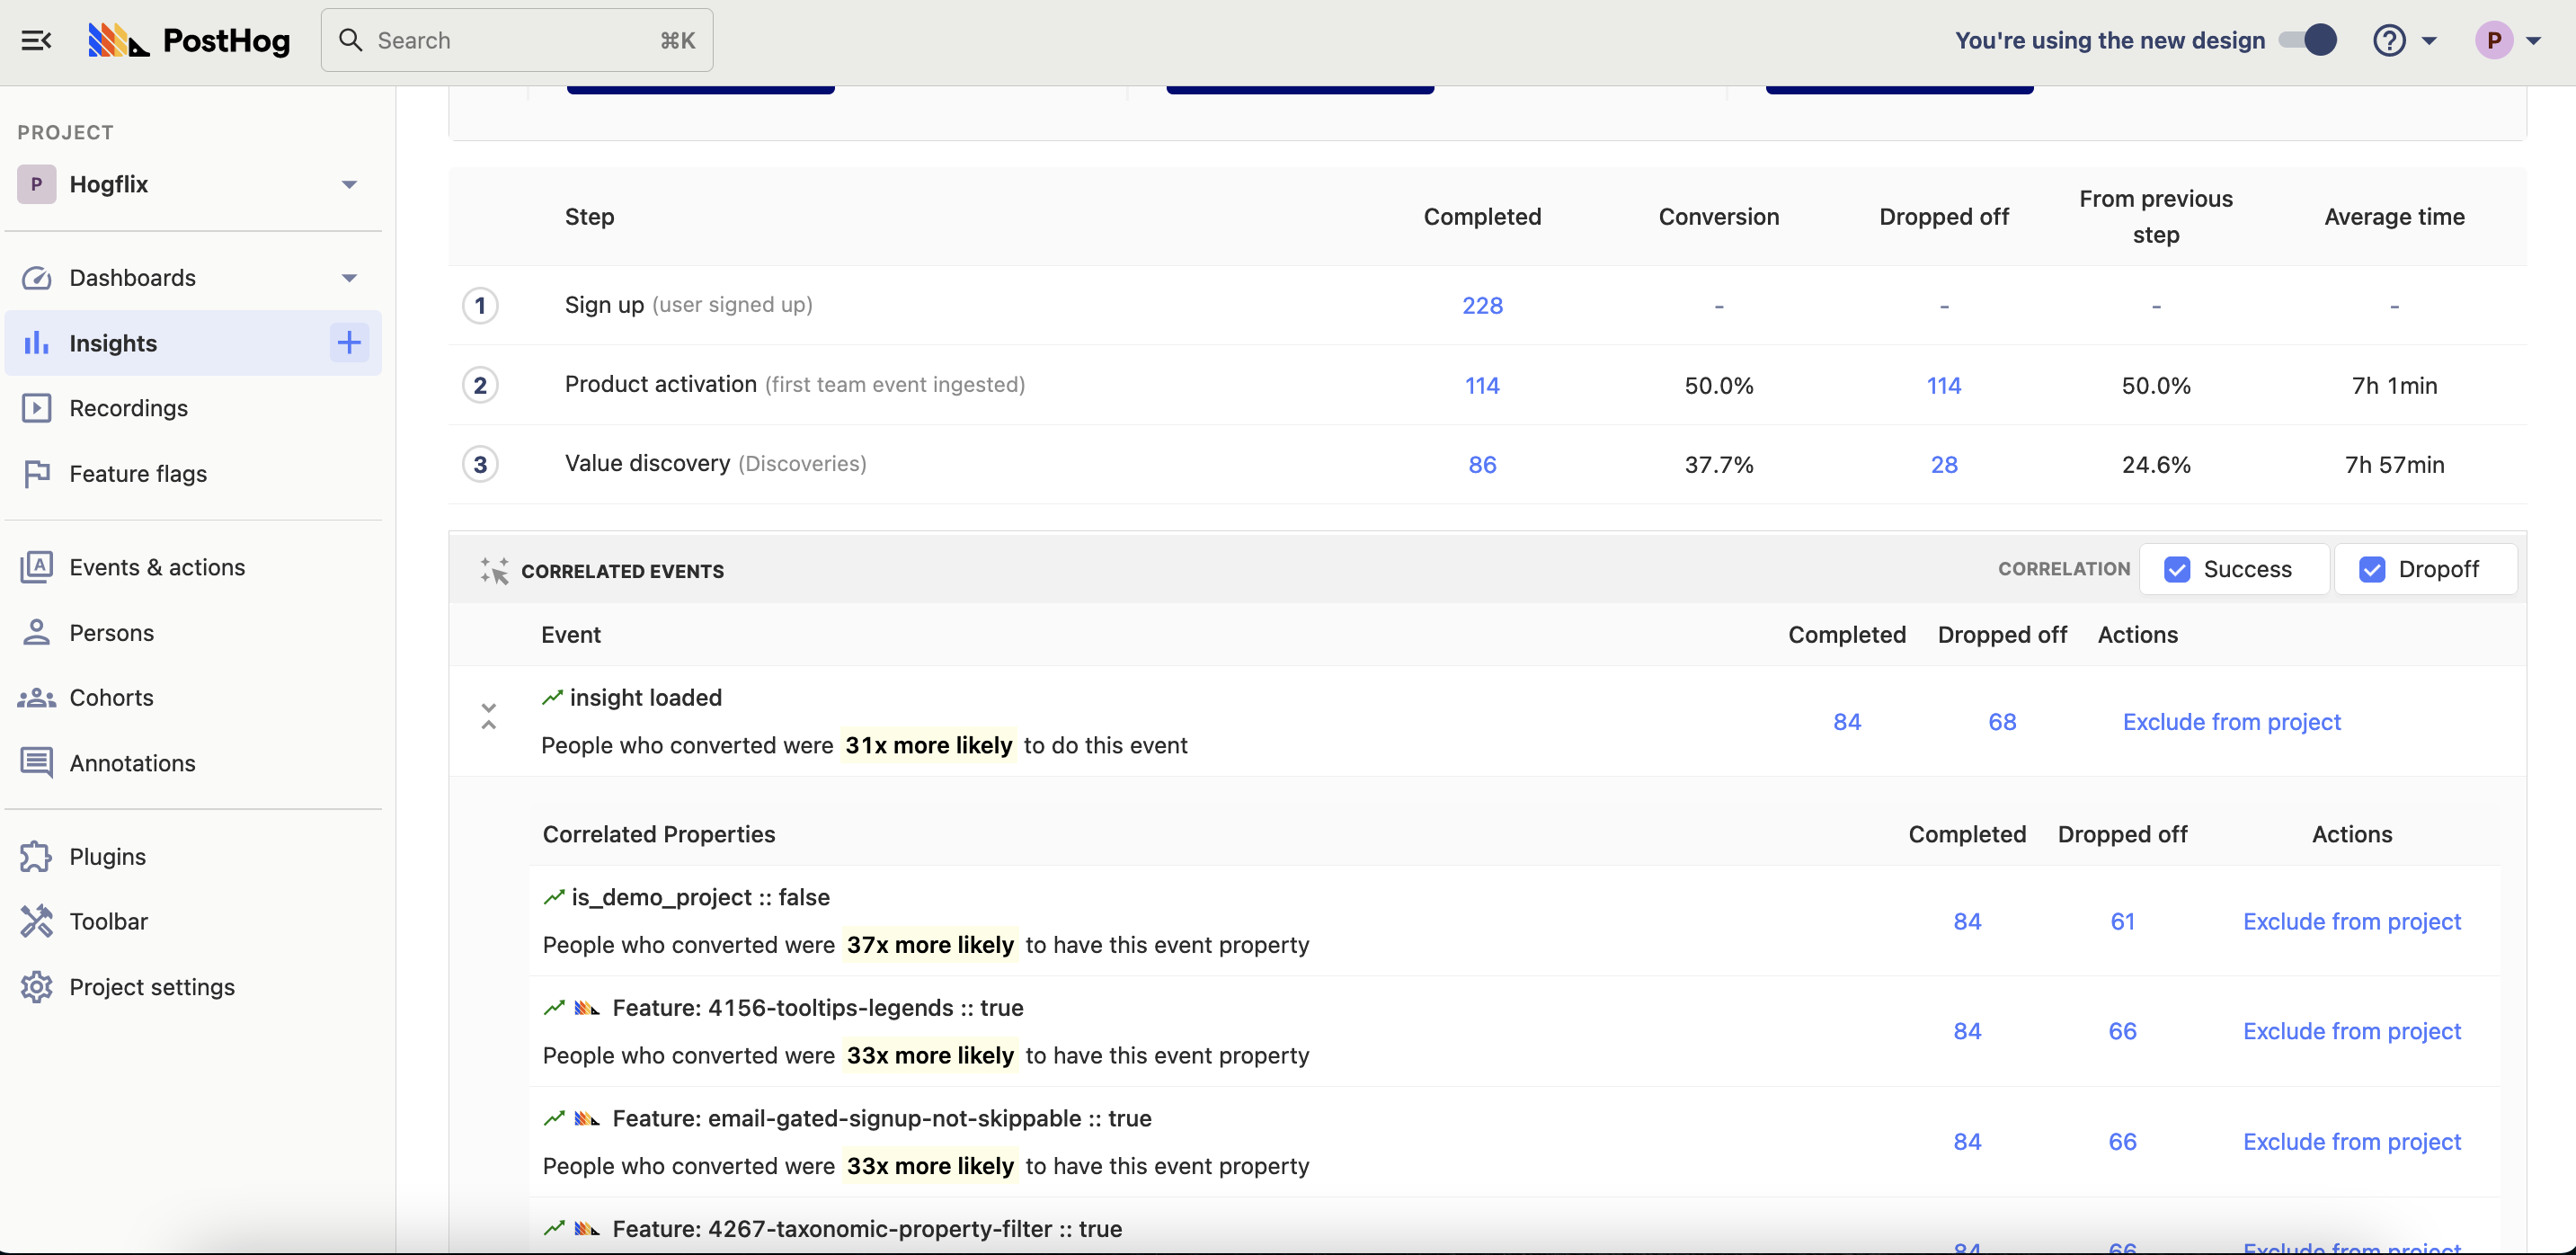The width and height of the screenshot is (2576, 1255).
Task: Open the help question mark icon
Action: (x=2389, y=40)
